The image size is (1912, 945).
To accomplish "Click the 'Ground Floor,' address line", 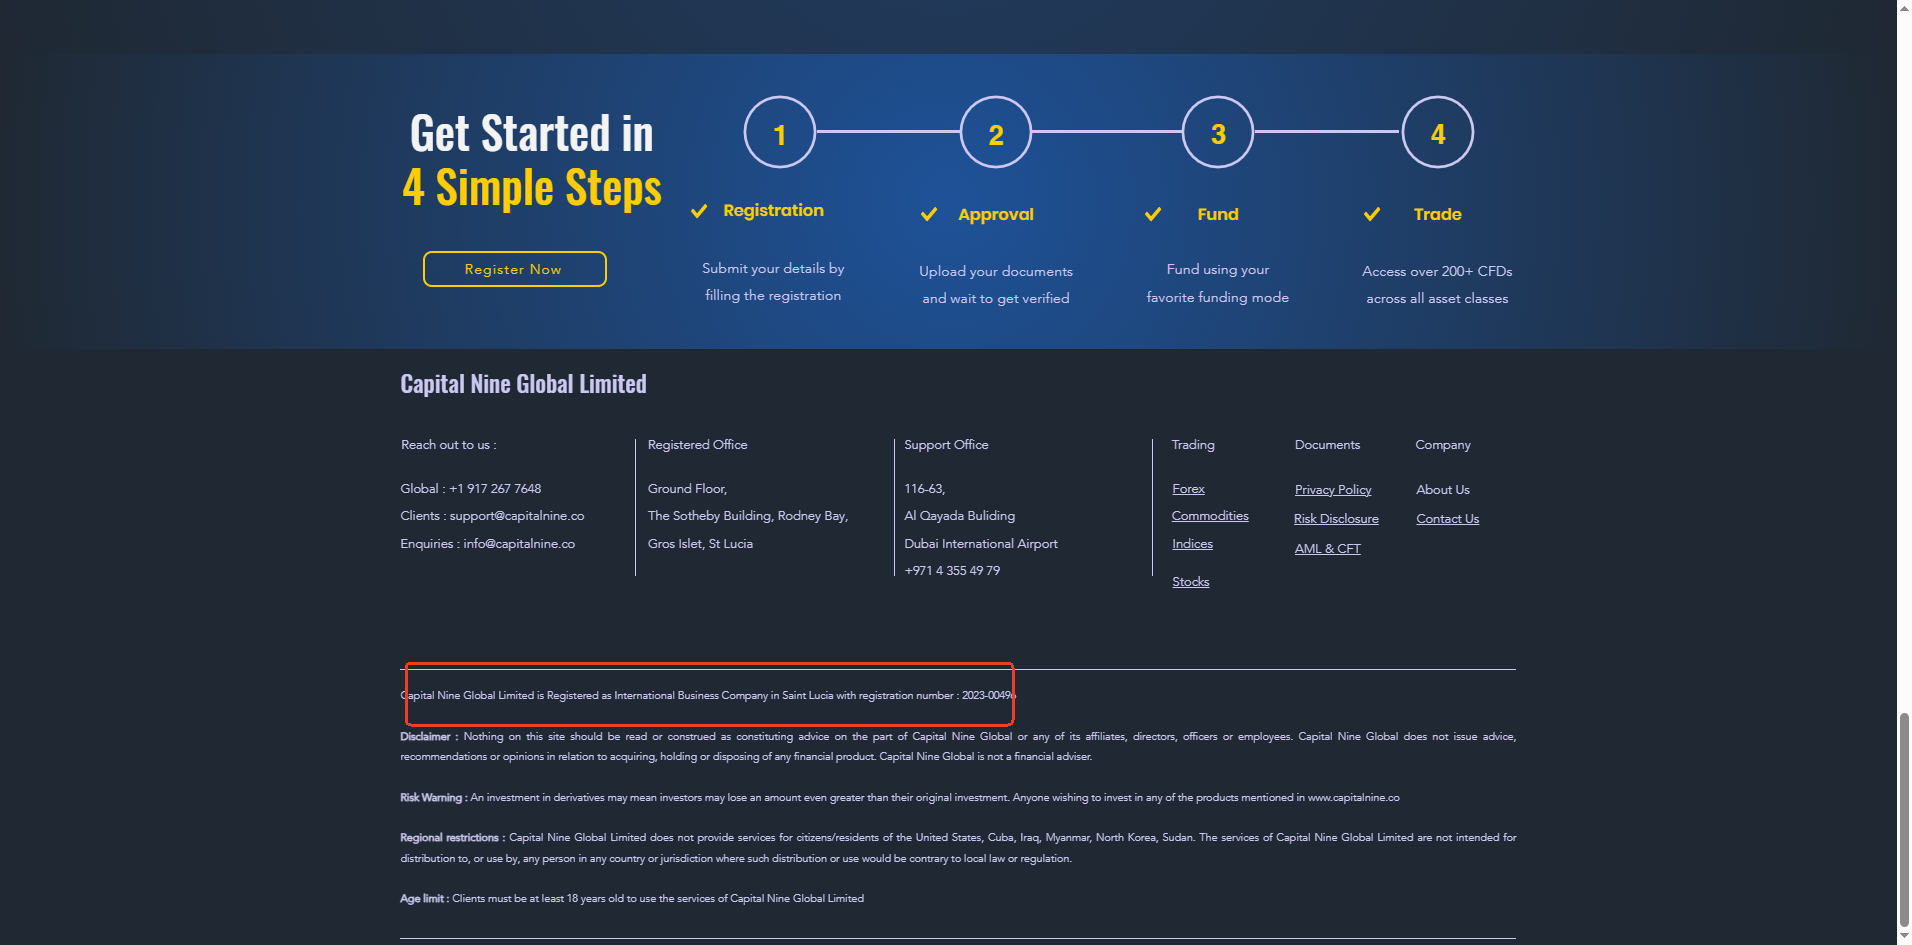I will pyautogui.click(x=687, y=489).
